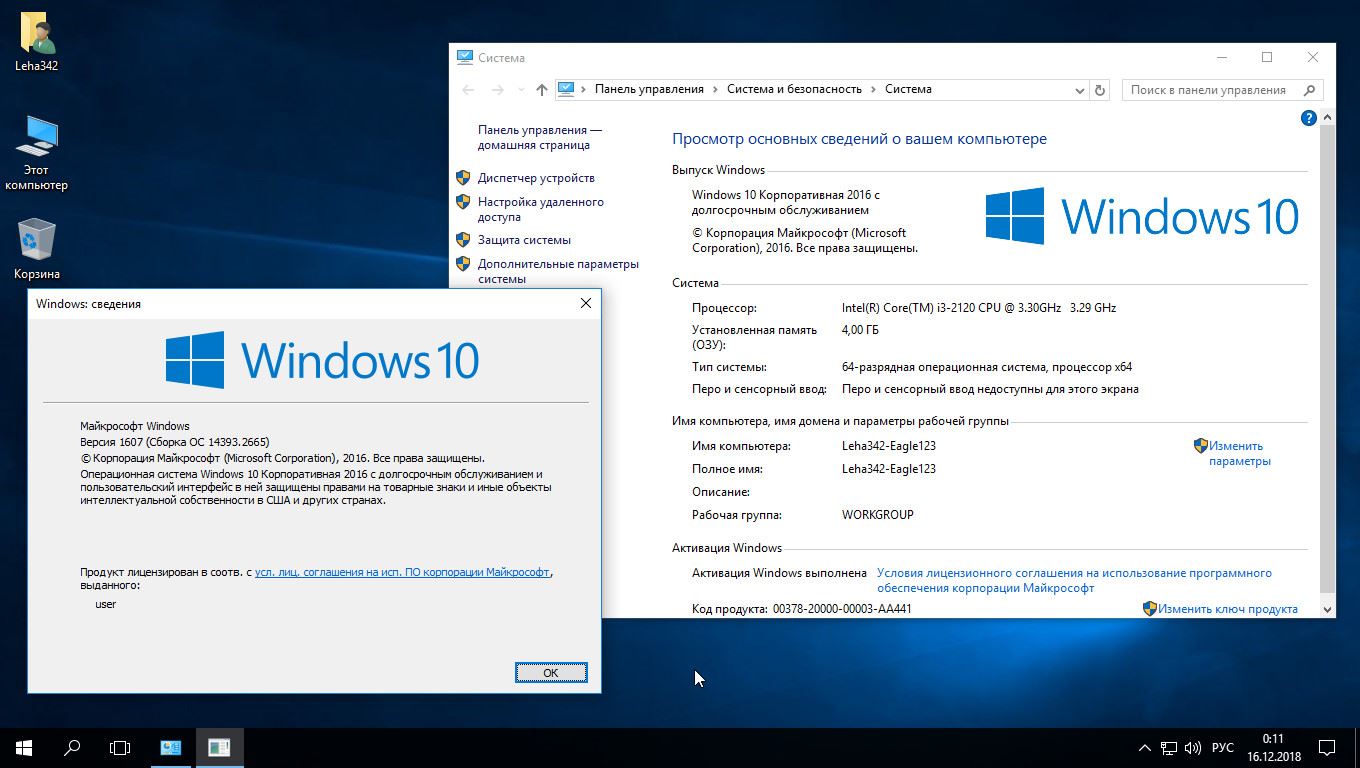This screenshot has width=1360, height=768.
Task: Maximize the Система window
Action: pos(1267,57)
